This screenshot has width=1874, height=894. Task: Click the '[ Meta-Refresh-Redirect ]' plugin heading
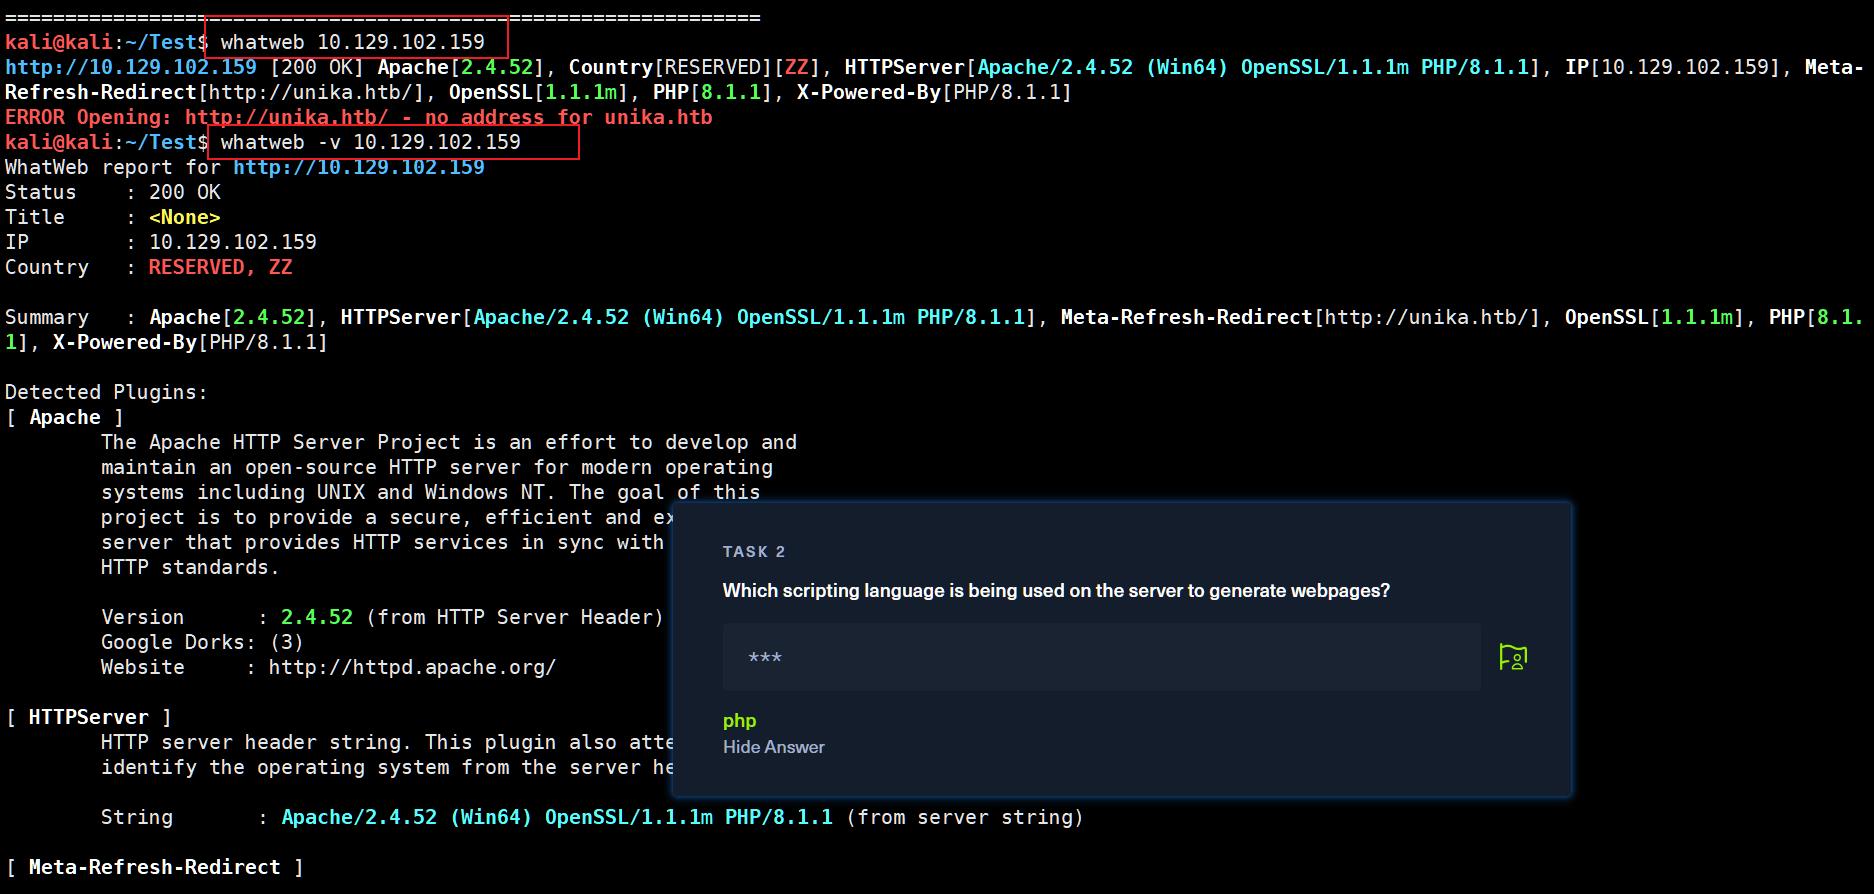tap(155, 867)
